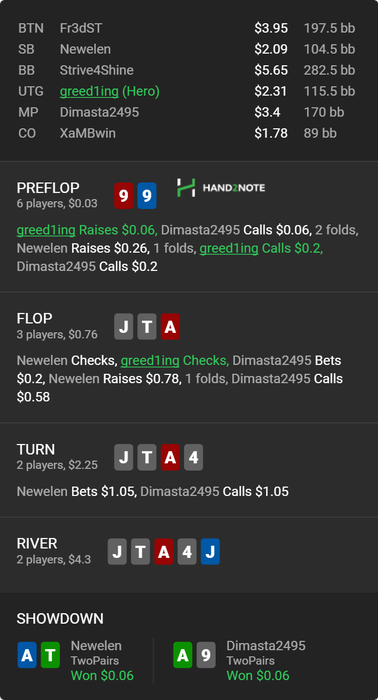Click the PREFLOP section heading
Viewport: 378px width, 700px height.
[48, 188]
